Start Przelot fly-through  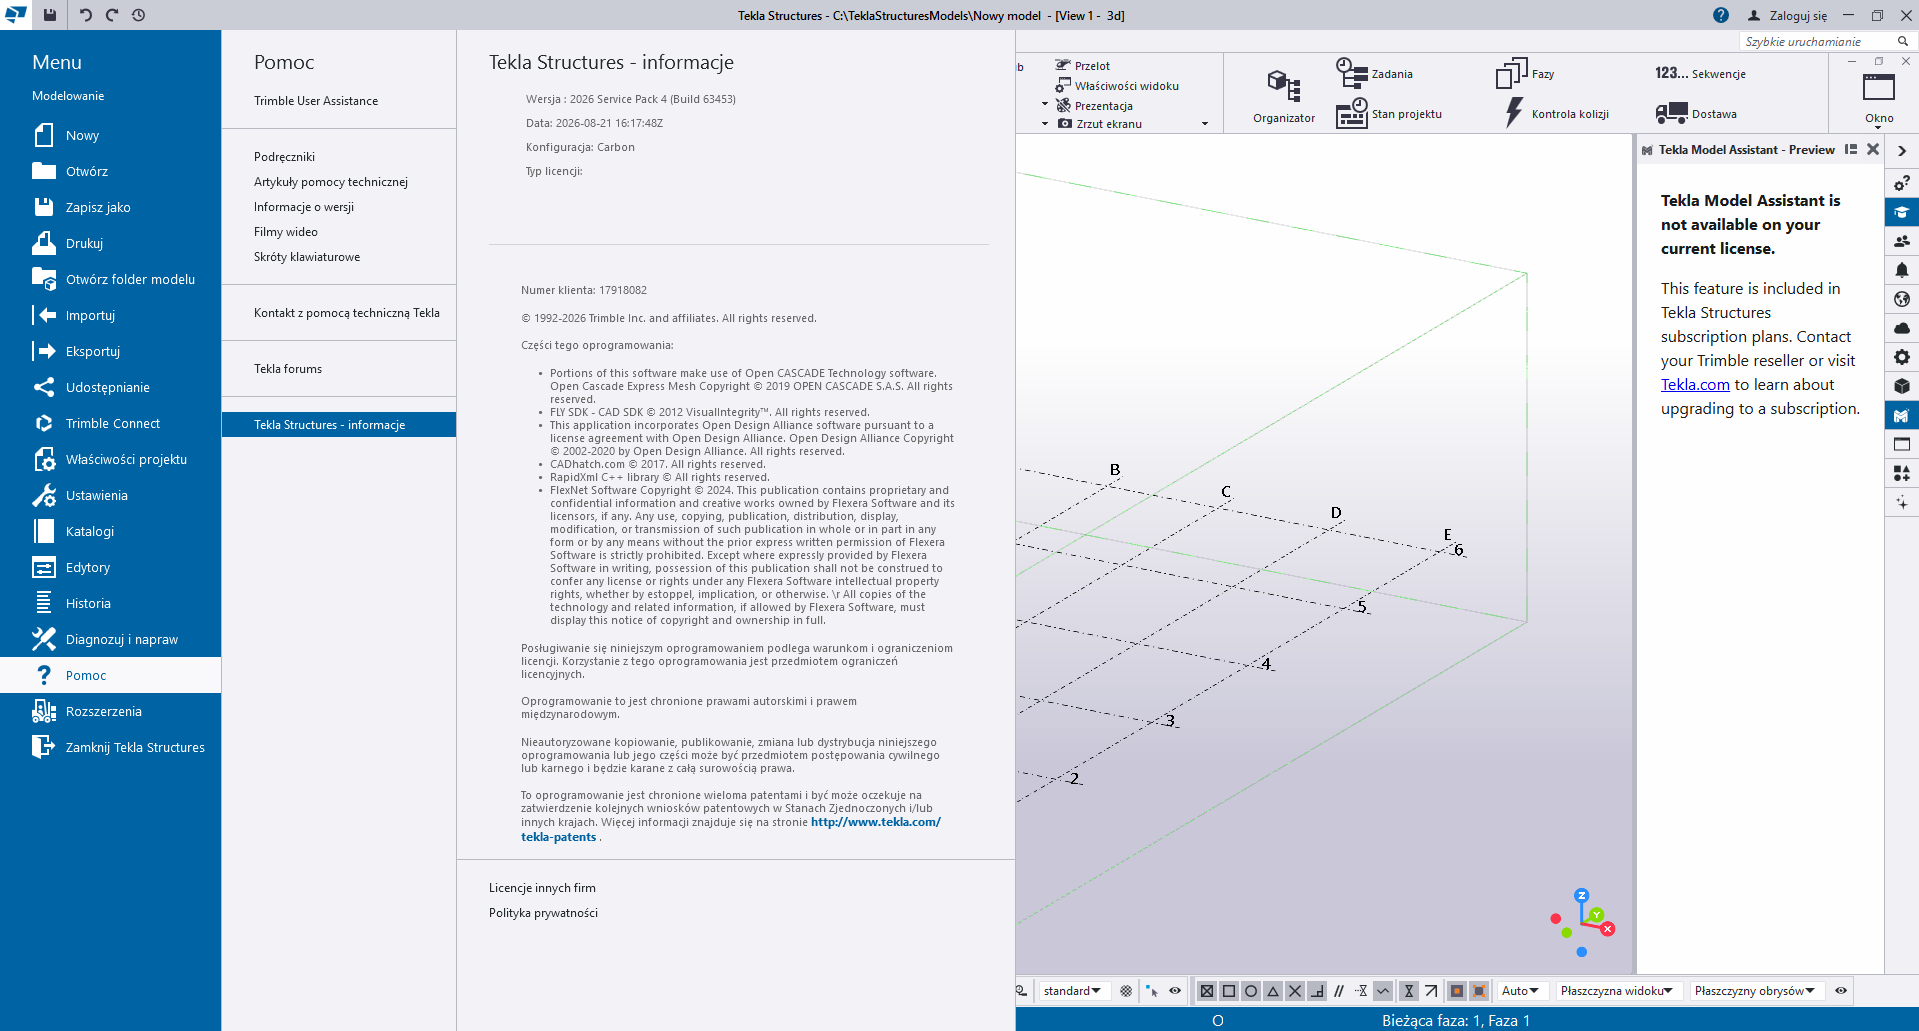[1083, 66]
